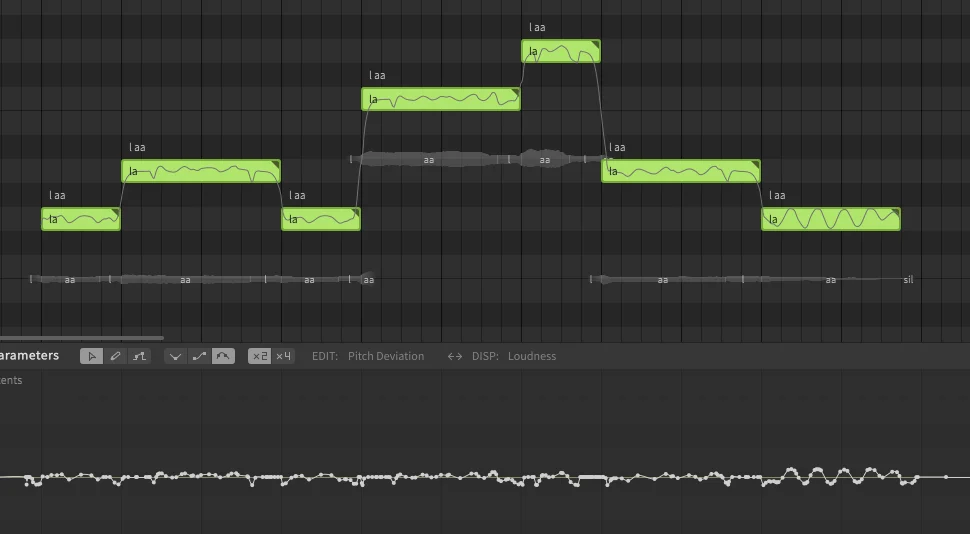Viewport: 970px width, 534px height.
Task: Choose the arched spline interpolation icon
Action: point(223,356)
